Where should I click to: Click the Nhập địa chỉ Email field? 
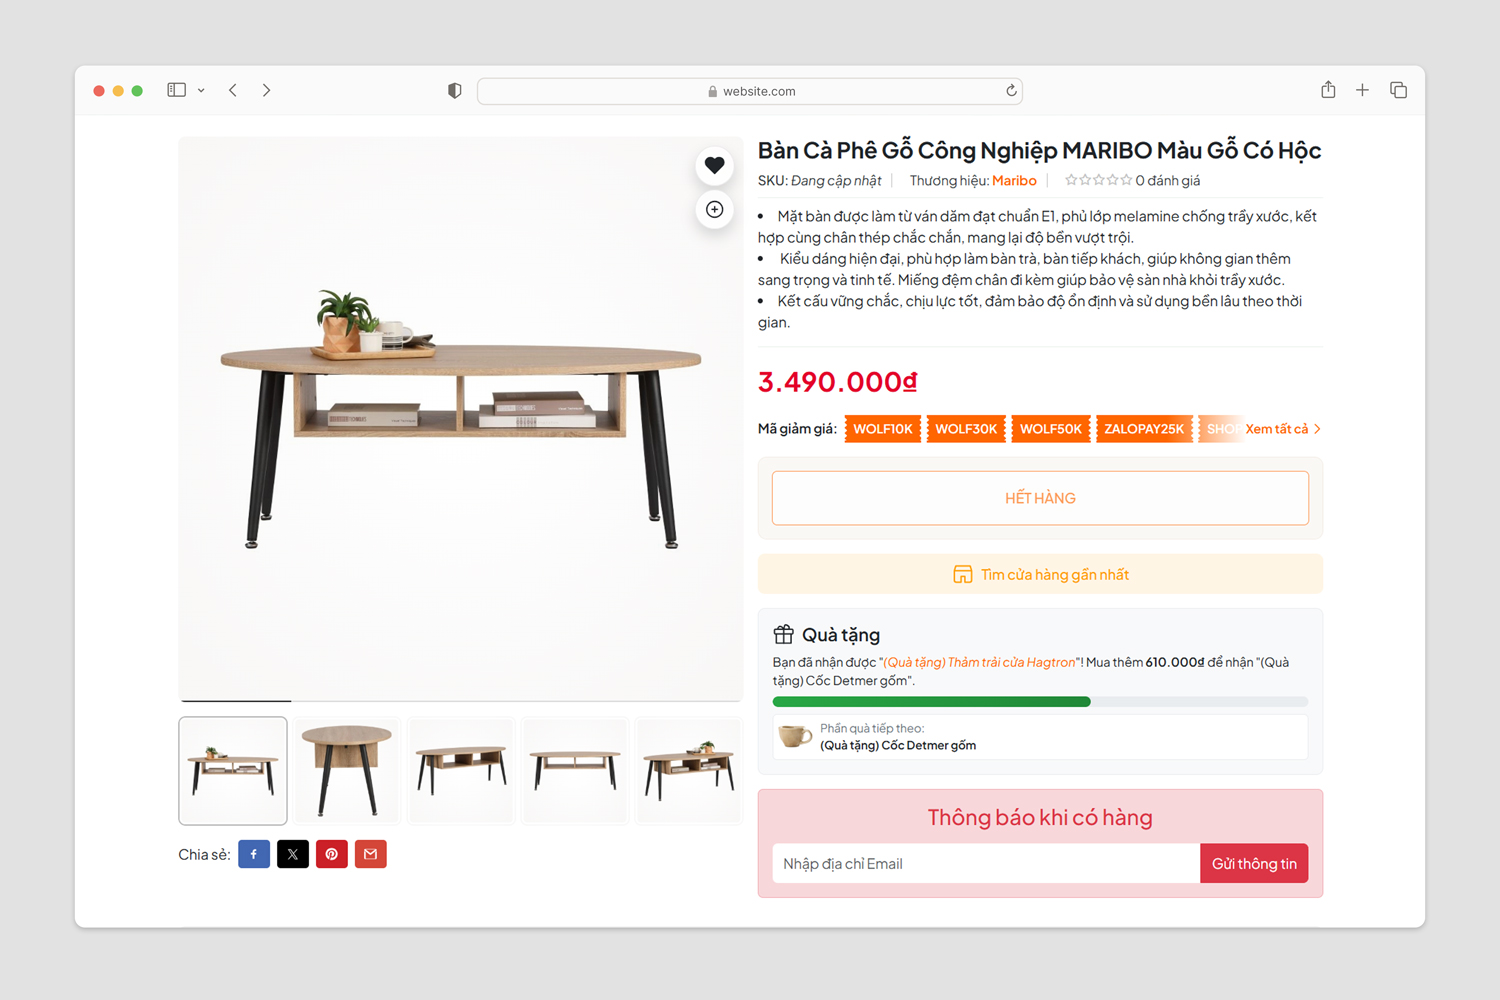pos(986,864)
